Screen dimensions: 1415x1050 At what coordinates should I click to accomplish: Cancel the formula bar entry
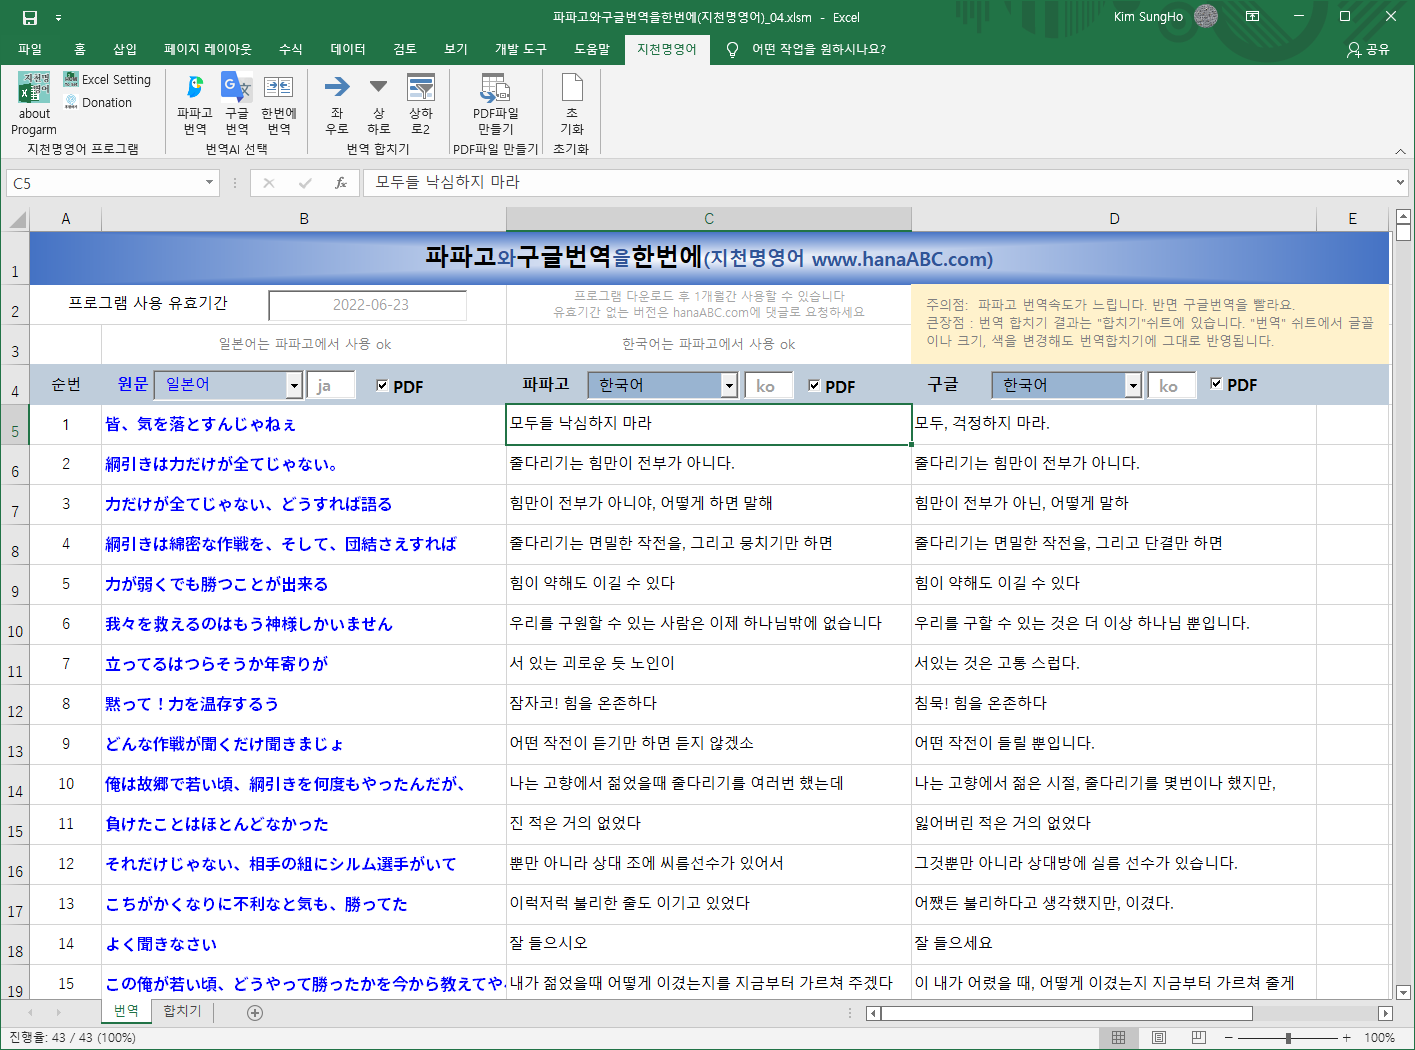click(268, 183)
